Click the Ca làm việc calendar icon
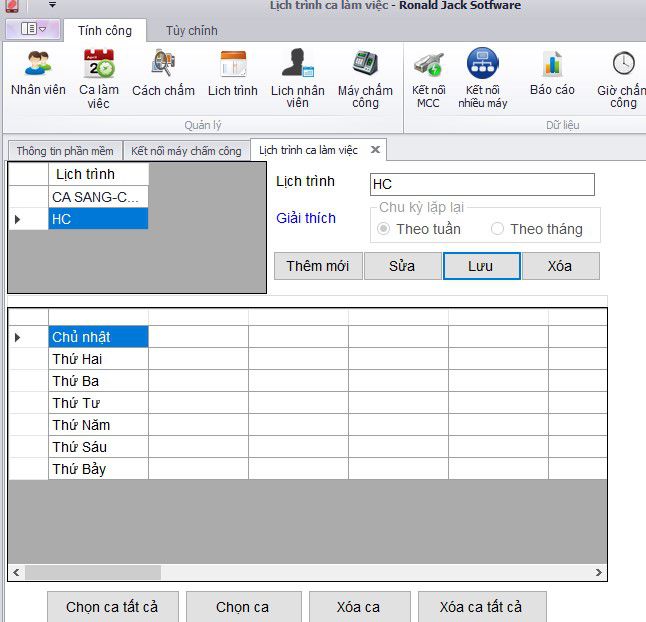646x622 pixels. pyautogui.click(x=98, y=65)
